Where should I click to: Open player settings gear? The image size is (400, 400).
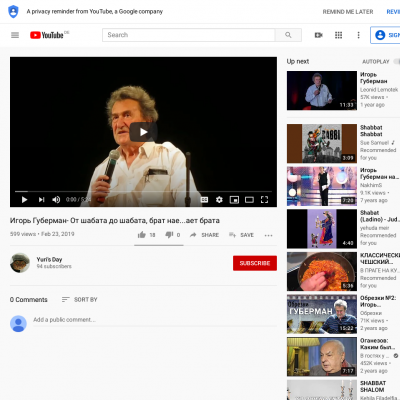219,200
